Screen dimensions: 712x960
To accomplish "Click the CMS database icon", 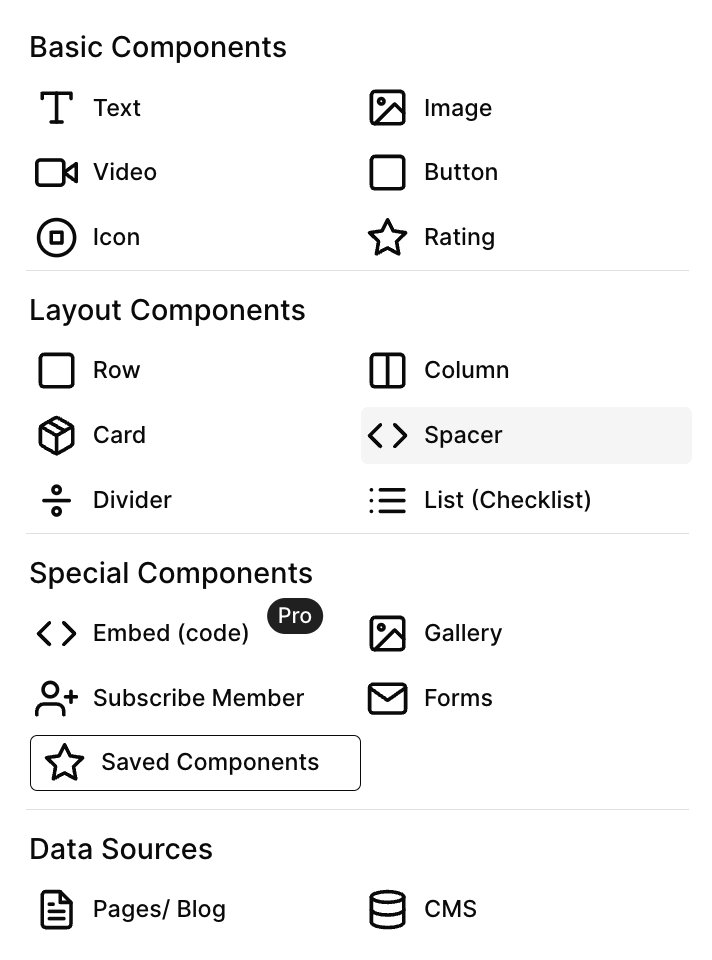I will [387, 910].
